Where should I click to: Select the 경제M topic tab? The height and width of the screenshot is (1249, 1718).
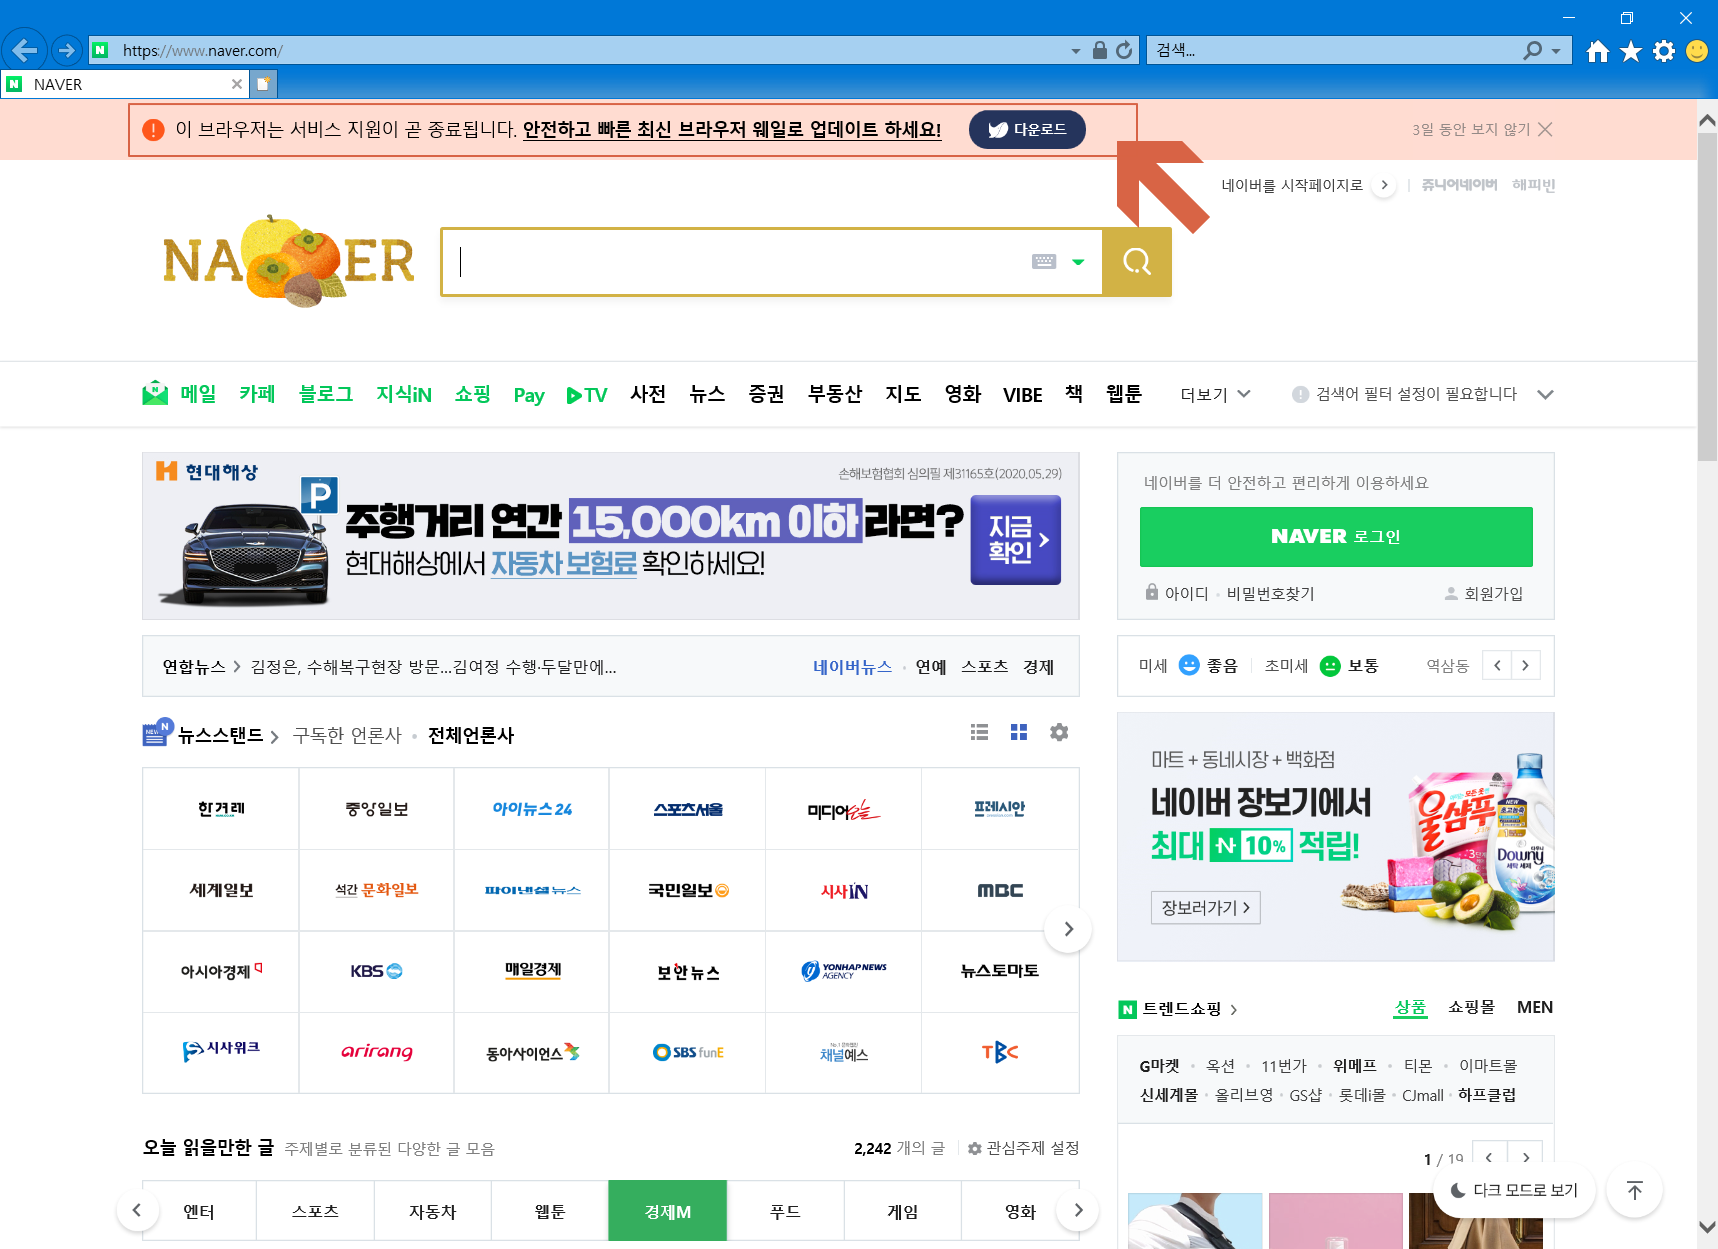tap(667, 1211)
